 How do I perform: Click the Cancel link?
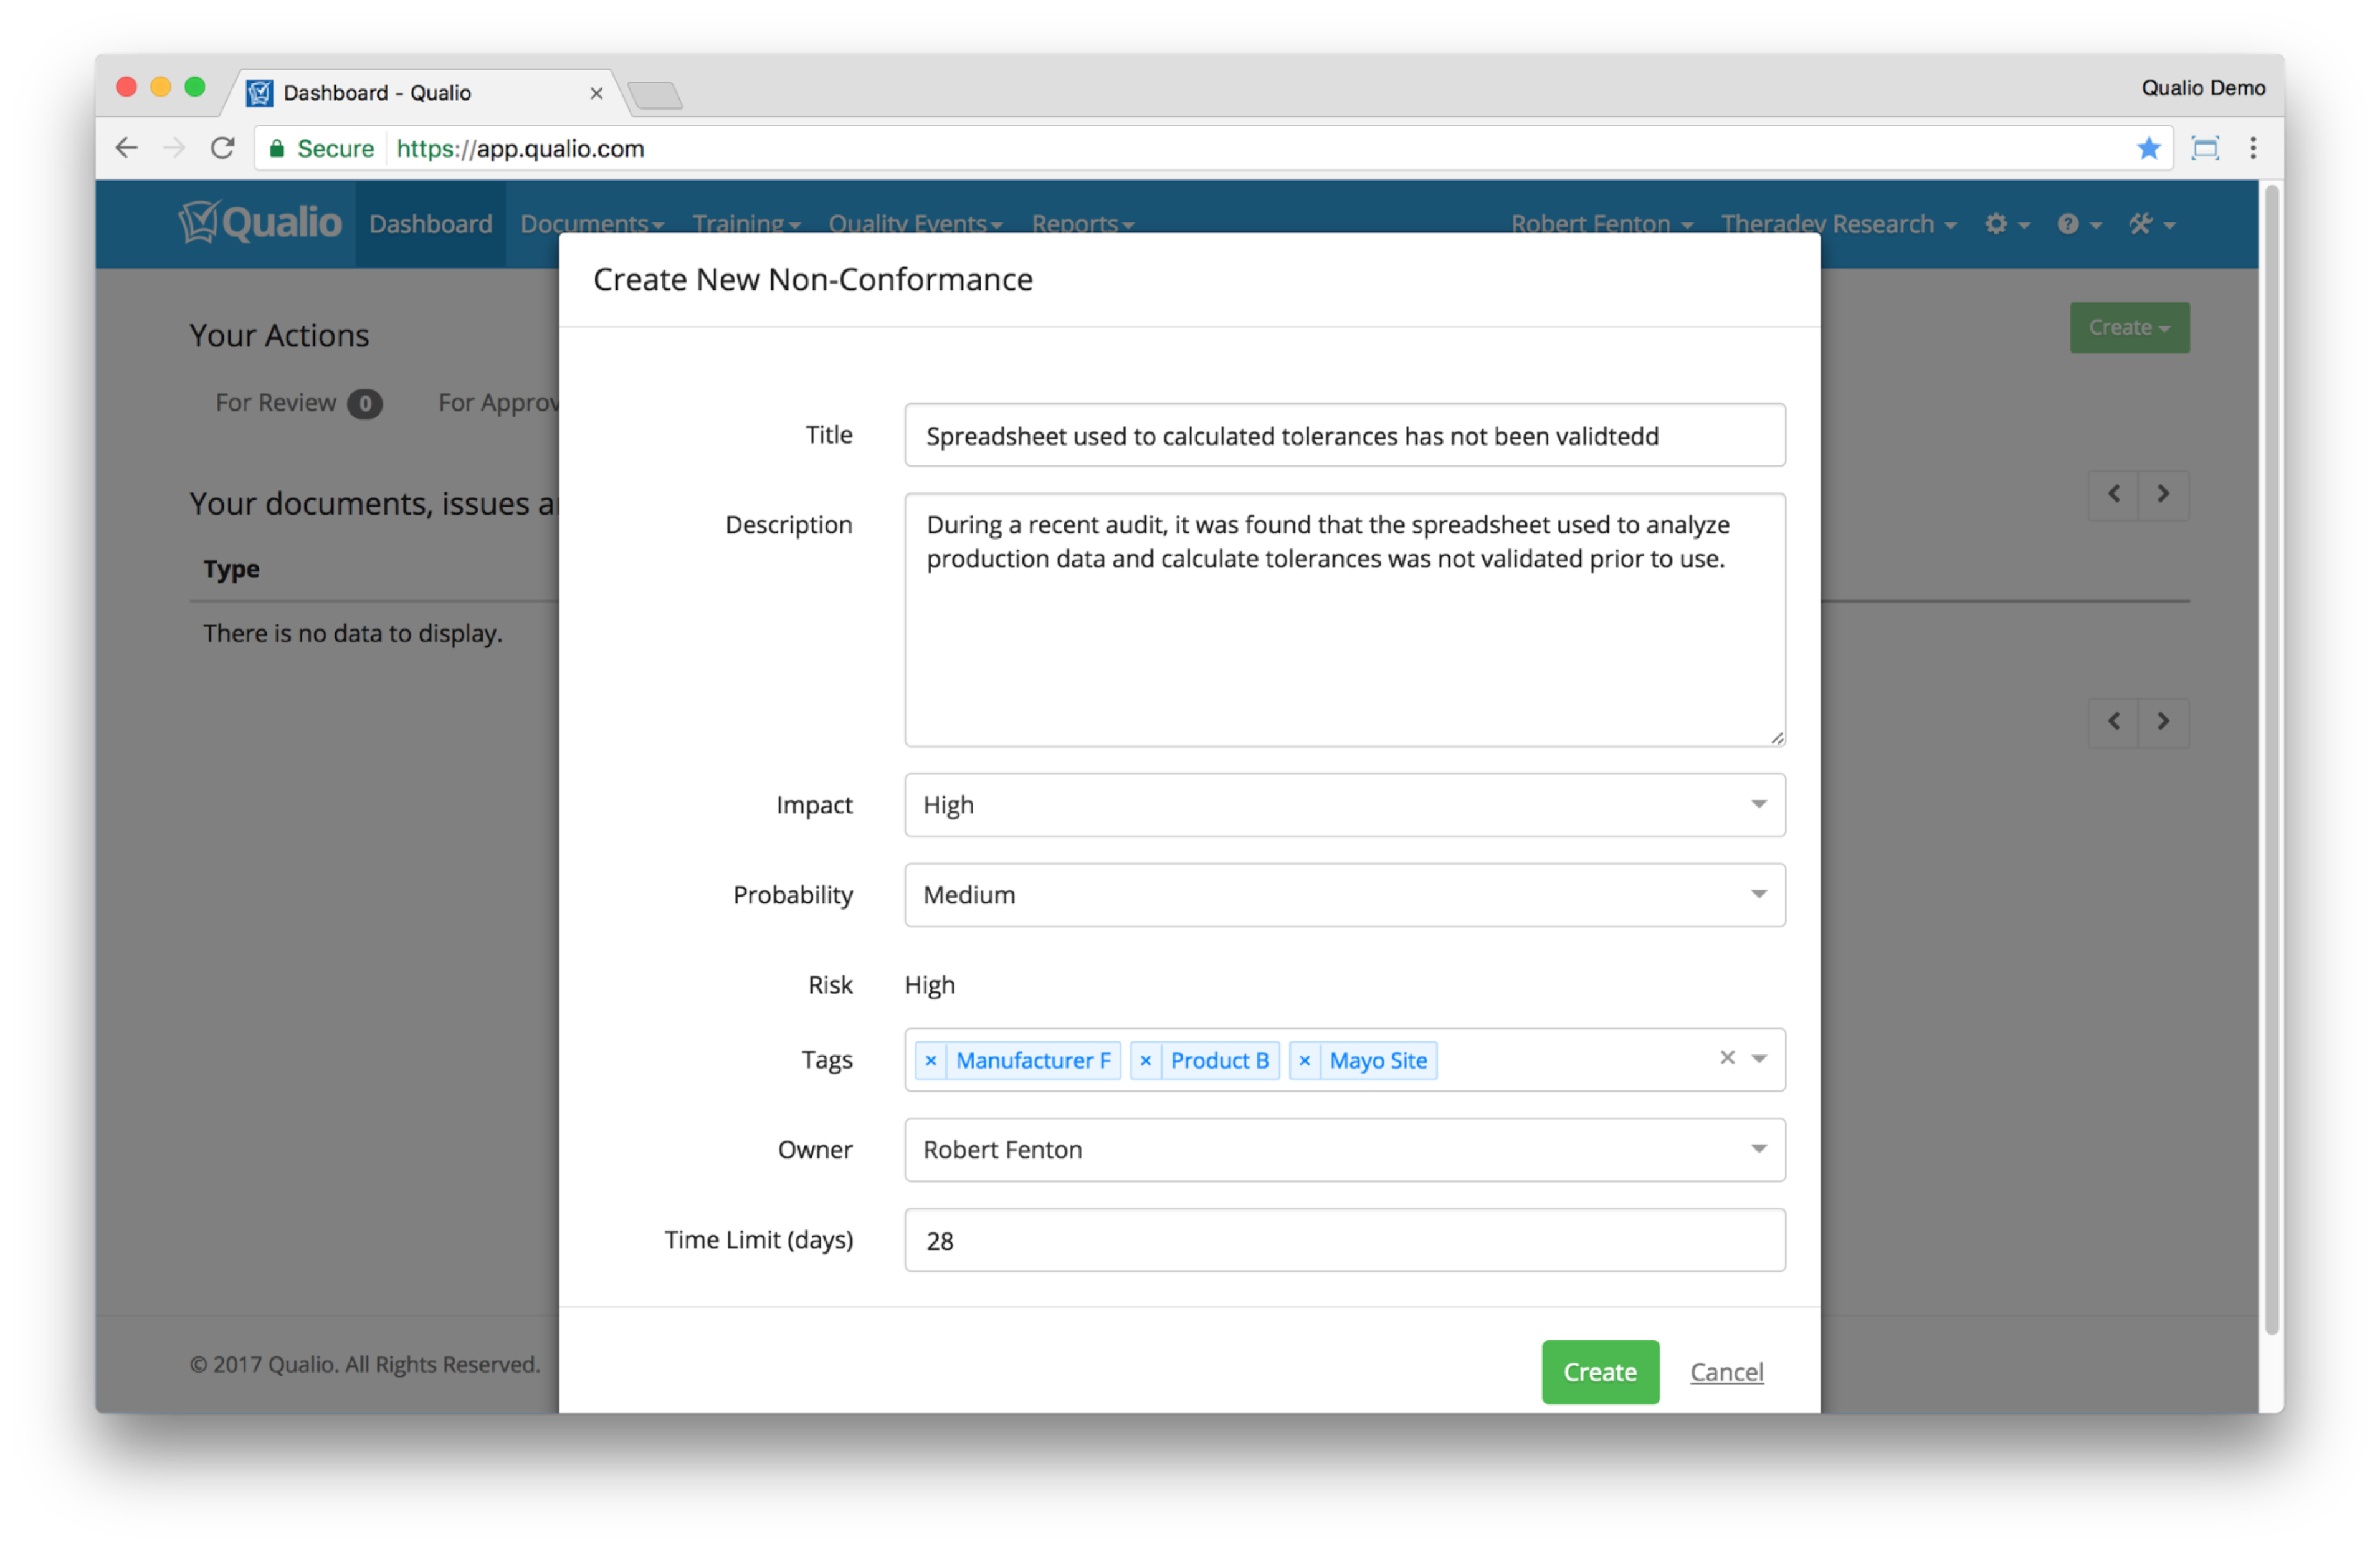tap(1726, 1372)
